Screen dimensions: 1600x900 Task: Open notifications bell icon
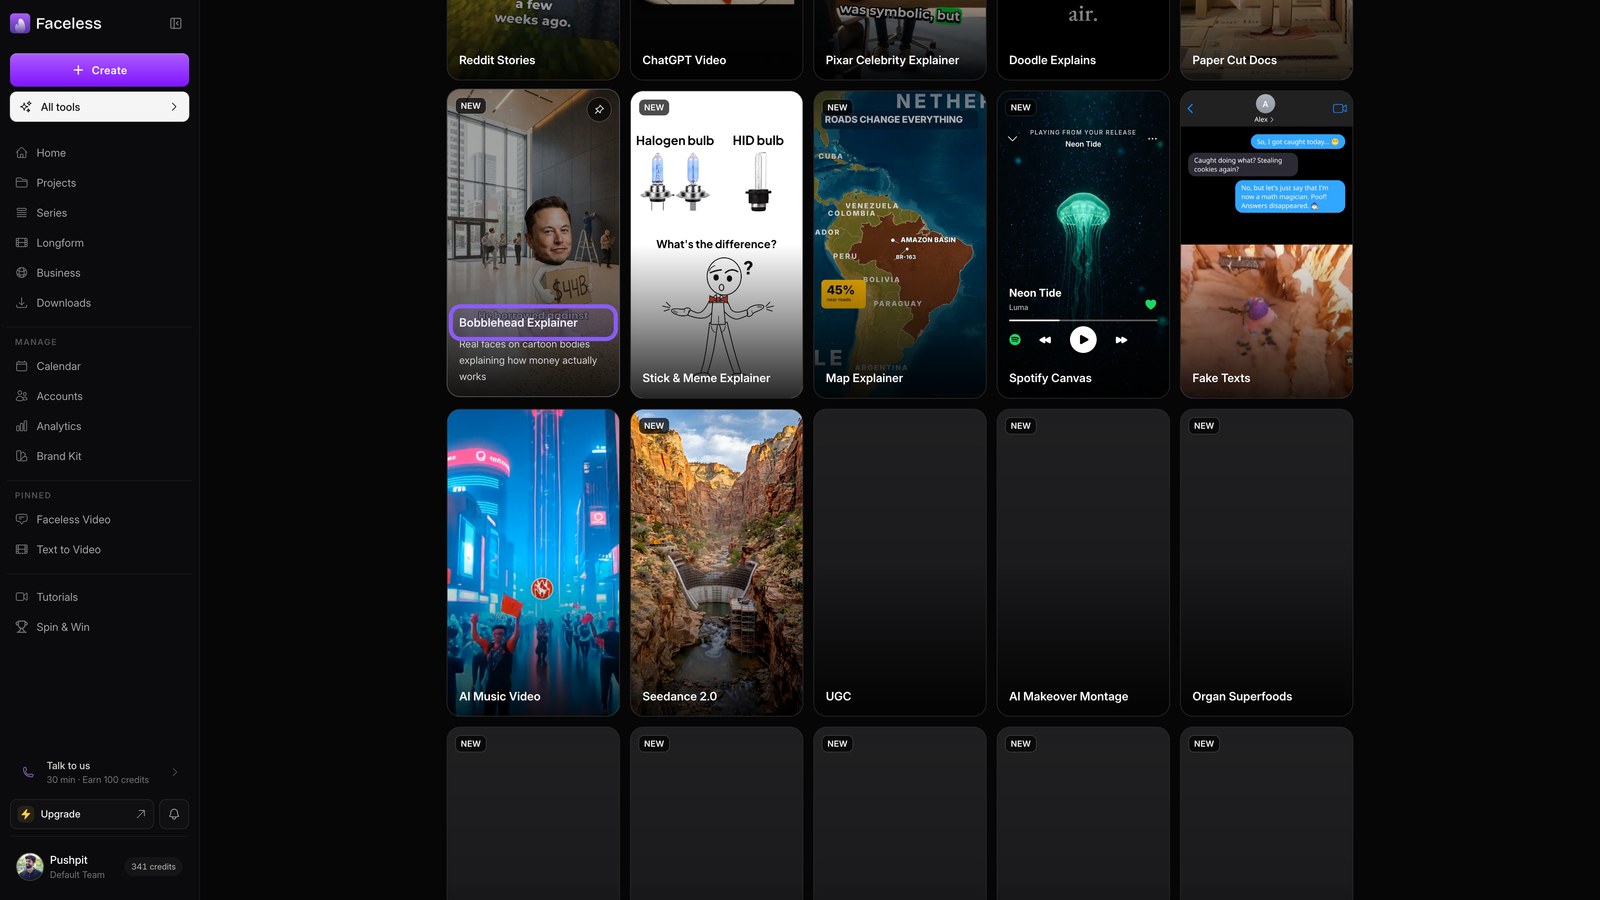pos(174,814)
